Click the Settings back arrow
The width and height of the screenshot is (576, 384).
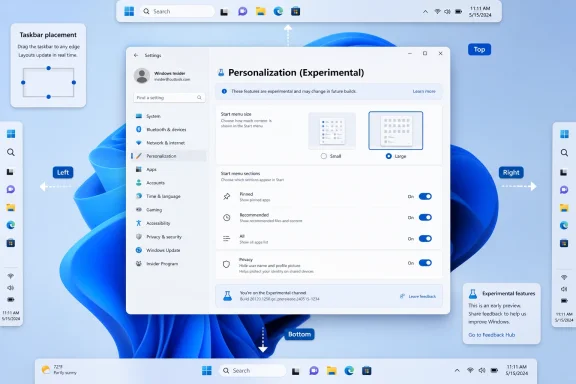coord(136,55)
